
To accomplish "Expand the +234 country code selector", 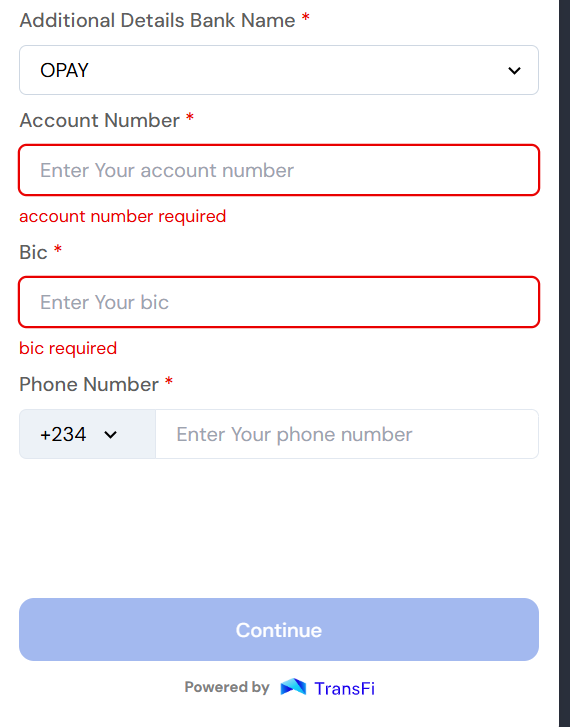I will tap(87, 434).
